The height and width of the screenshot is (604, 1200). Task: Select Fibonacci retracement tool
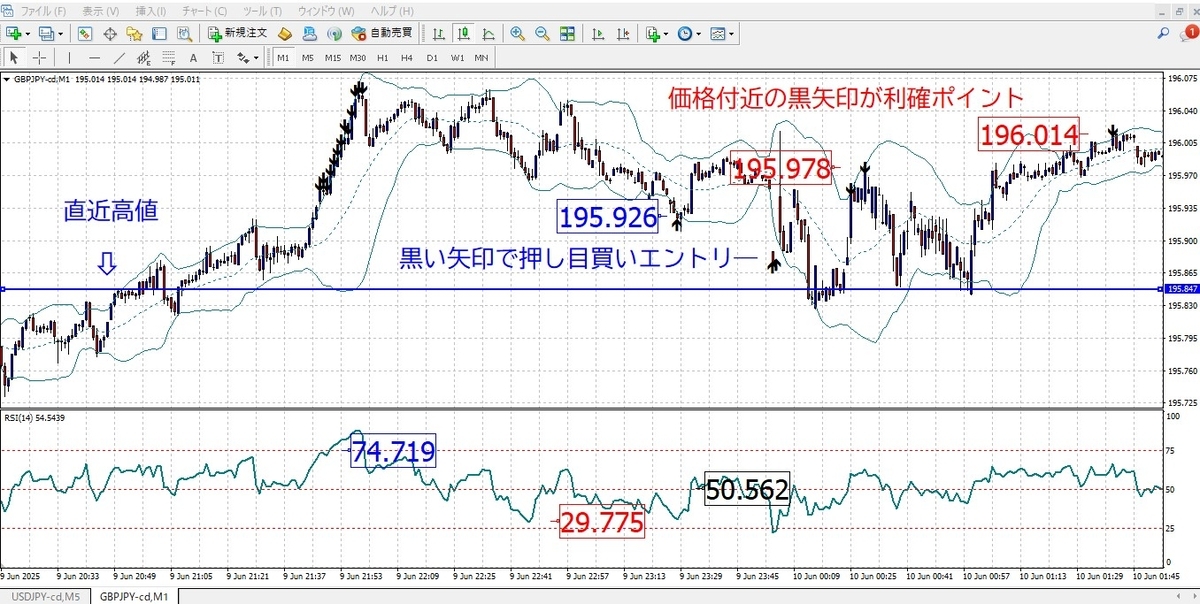169,57
